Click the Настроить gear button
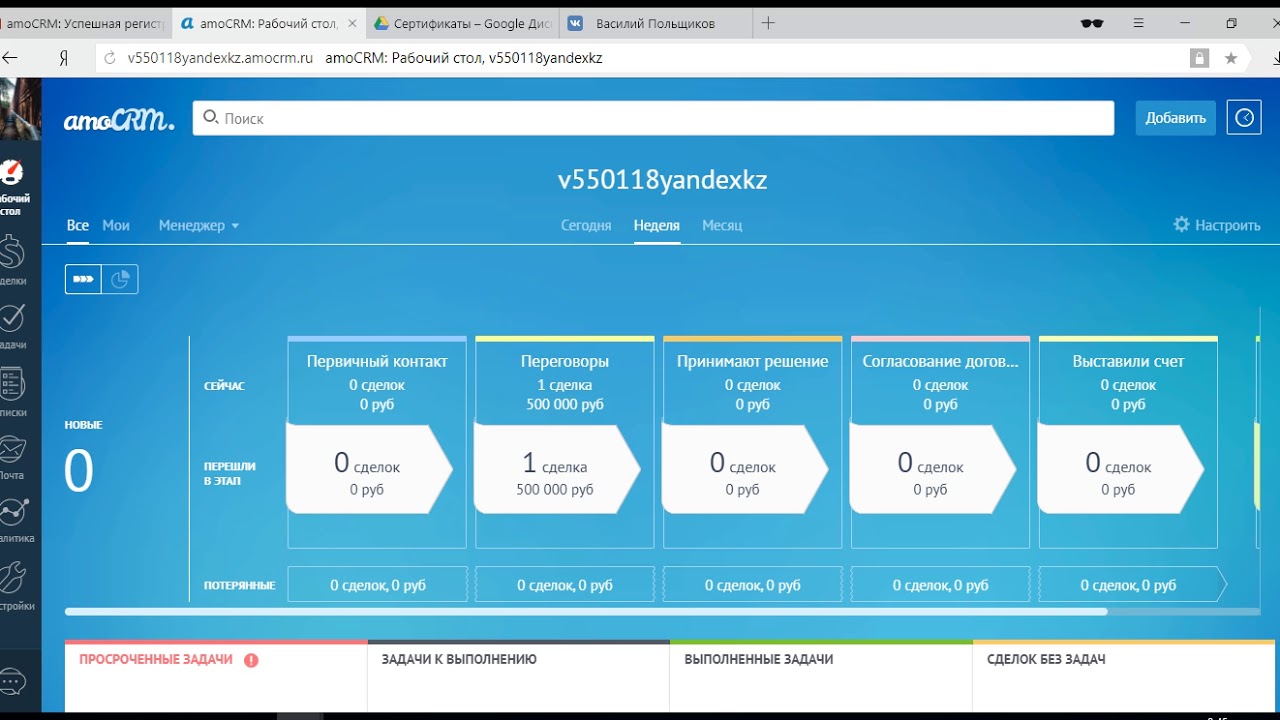Viewport: 1280px width, 720px height. click(1217, 225)
